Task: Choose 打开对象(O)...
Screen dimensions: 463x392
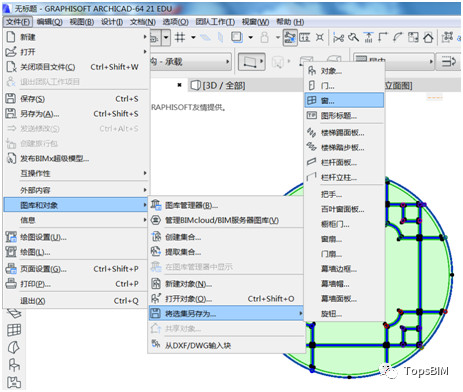Action: [x=226, y=299]
